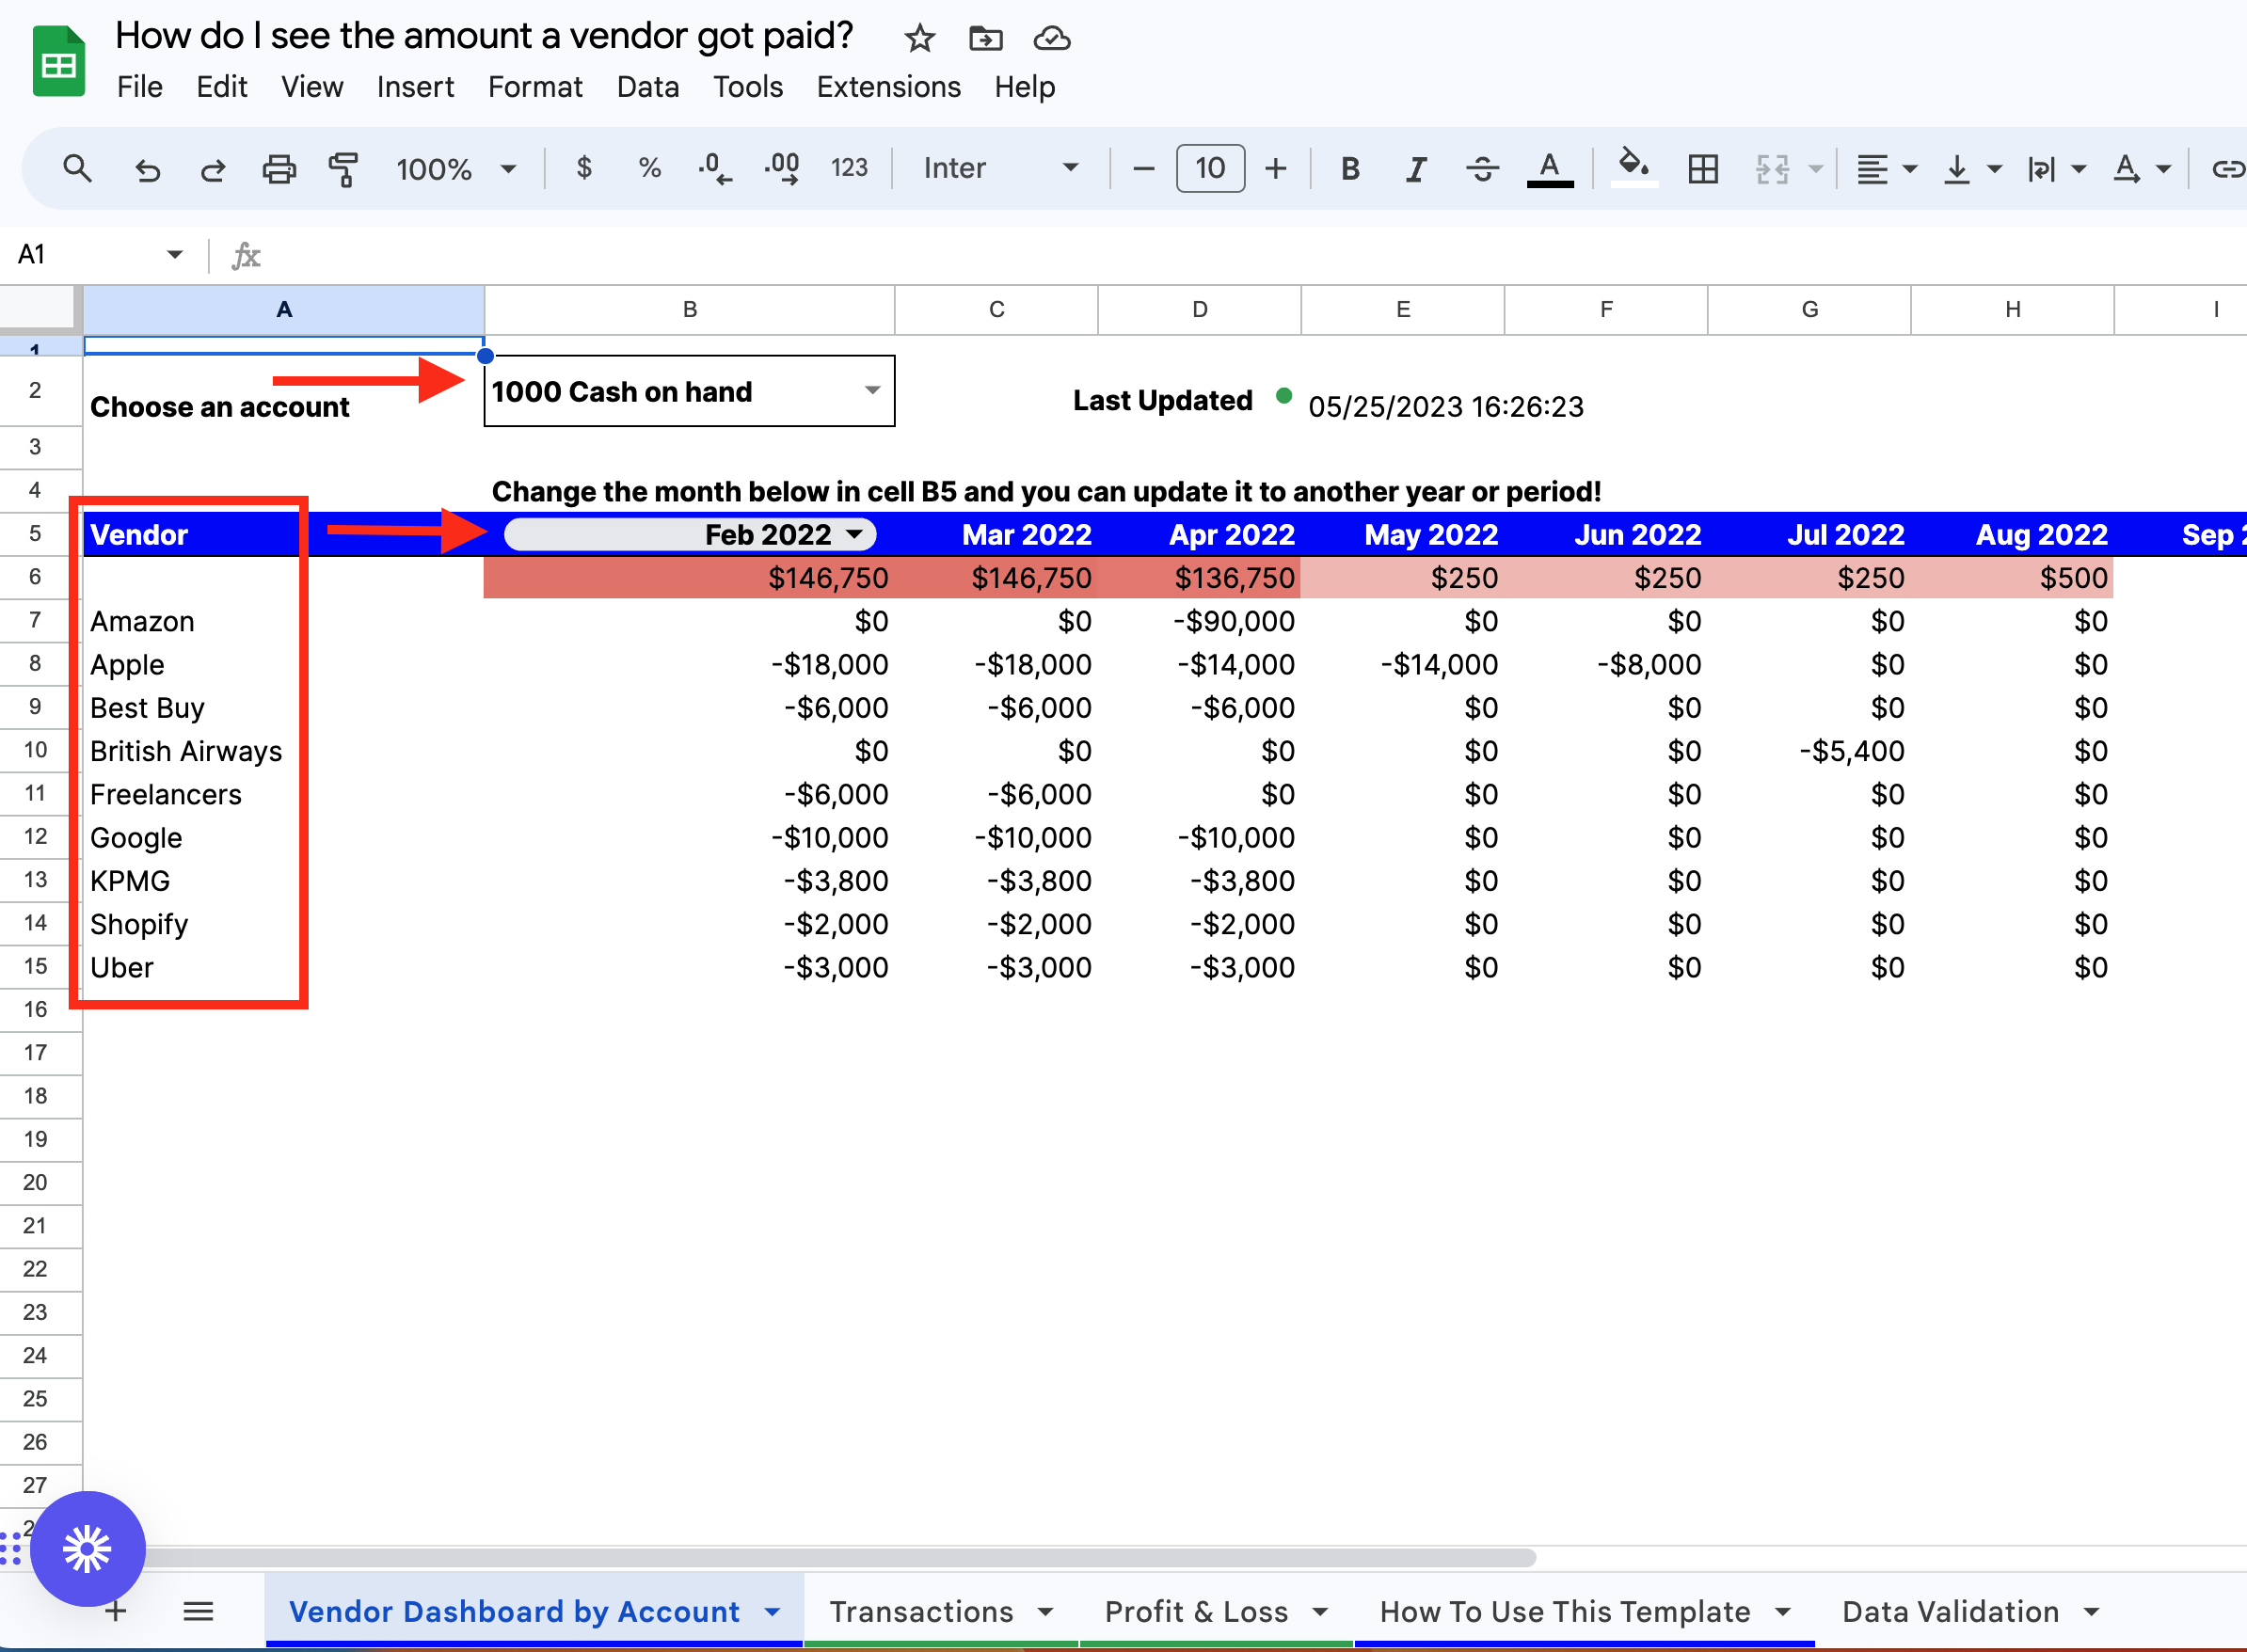Image resolution: width=2247 pixels, height=1652 pixels.
Task: Insert a link
Action: pos(2228,169)
